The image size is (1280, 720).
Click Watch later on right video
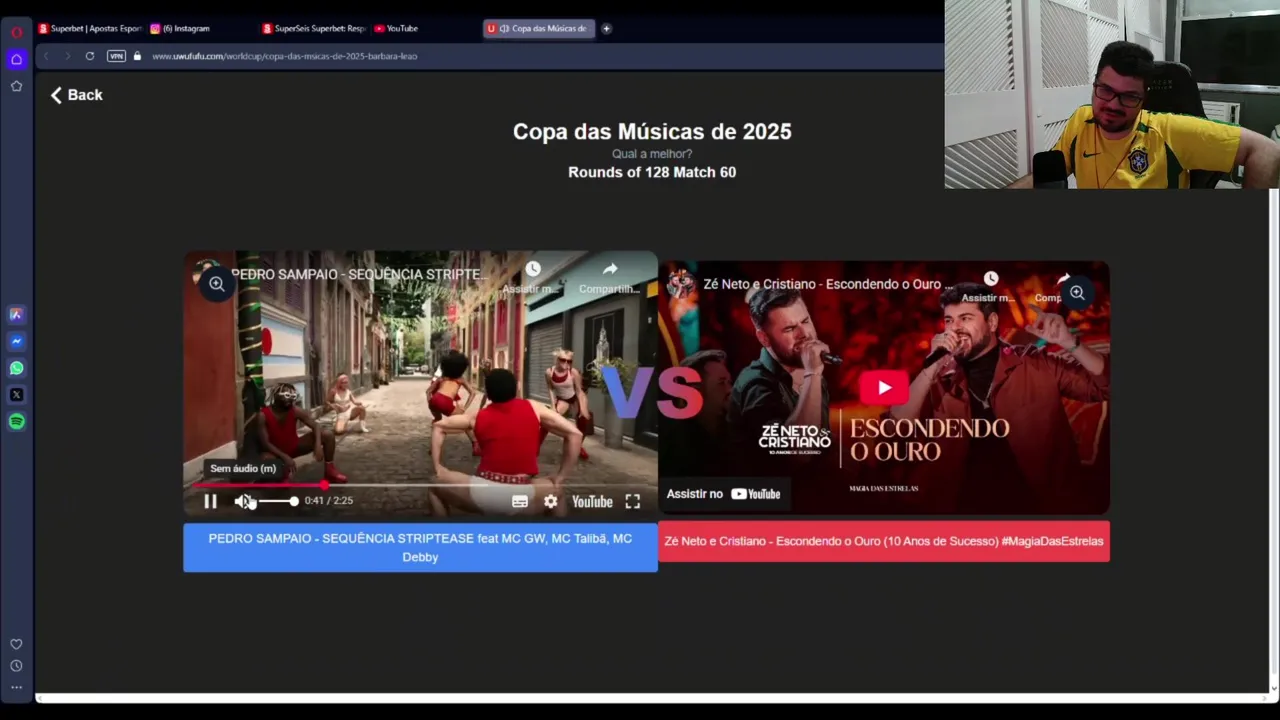click(990, 286)
